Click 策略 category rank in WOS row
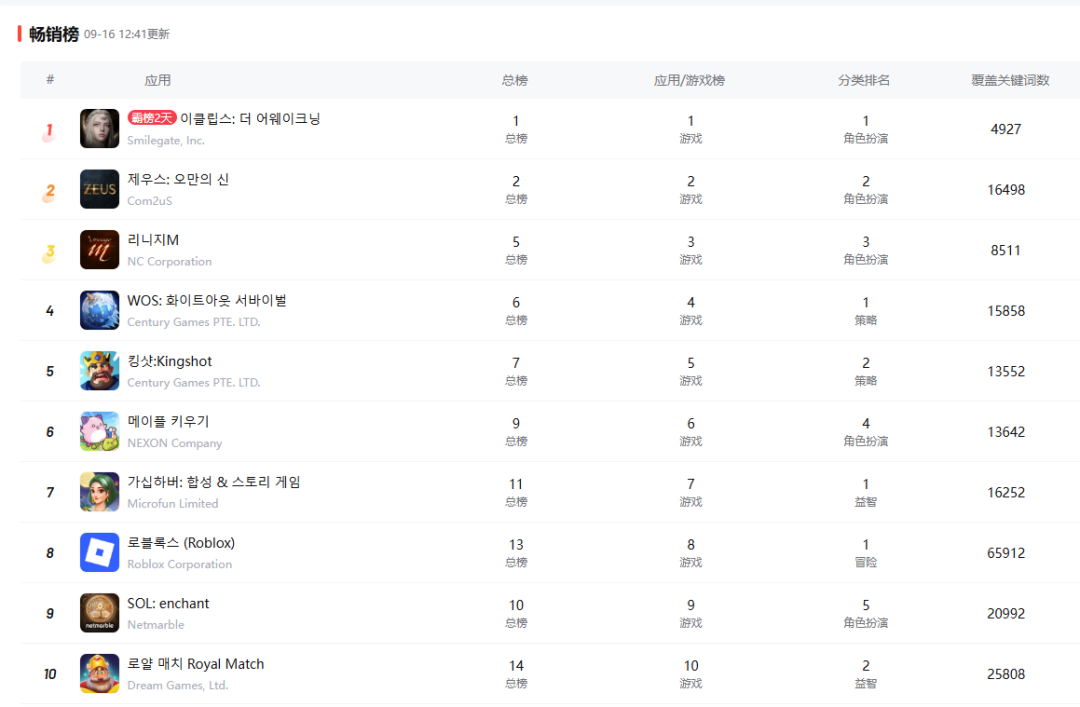 coord(866,310)
